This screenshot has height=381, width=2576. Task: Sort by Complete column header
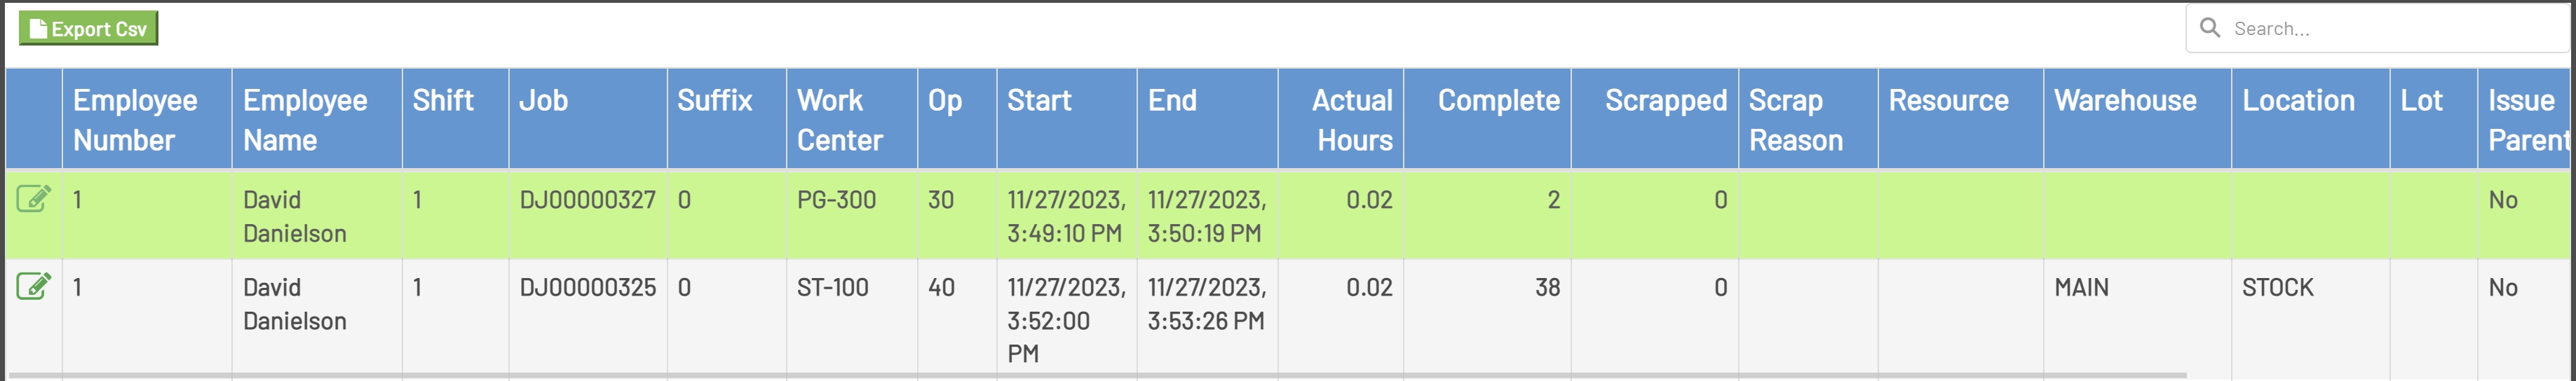tap(1498, 101)
